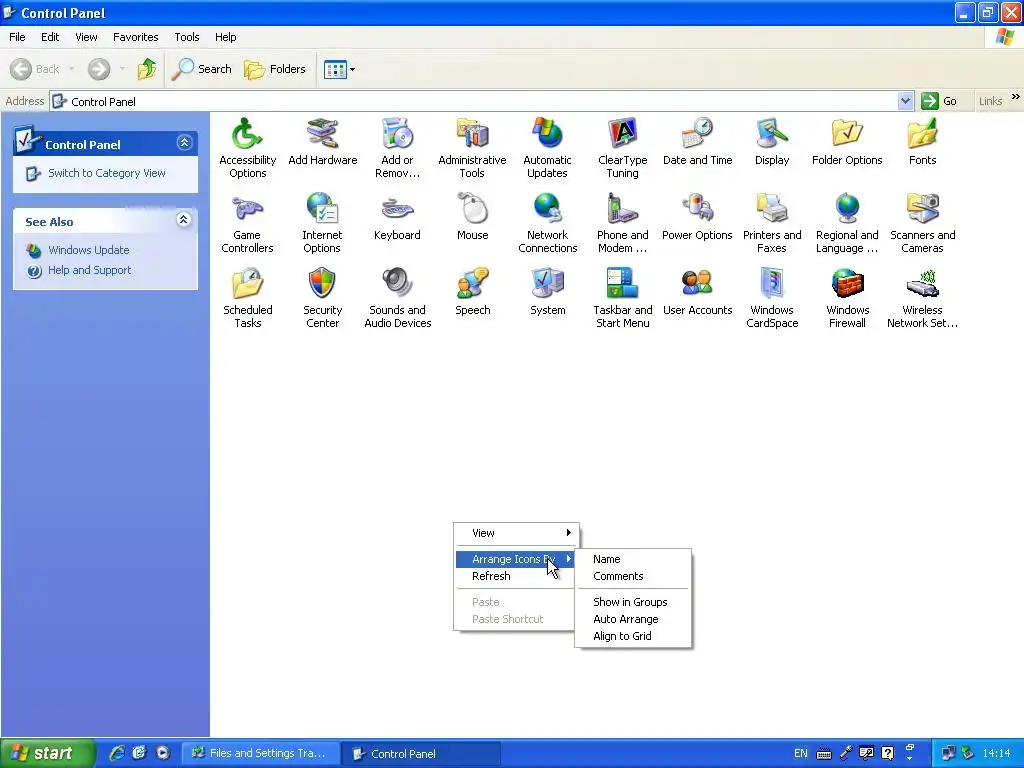The height and width of the screenshot is (768, 1024).
Task: Open Internet Options icon
Action: (322, 209)
